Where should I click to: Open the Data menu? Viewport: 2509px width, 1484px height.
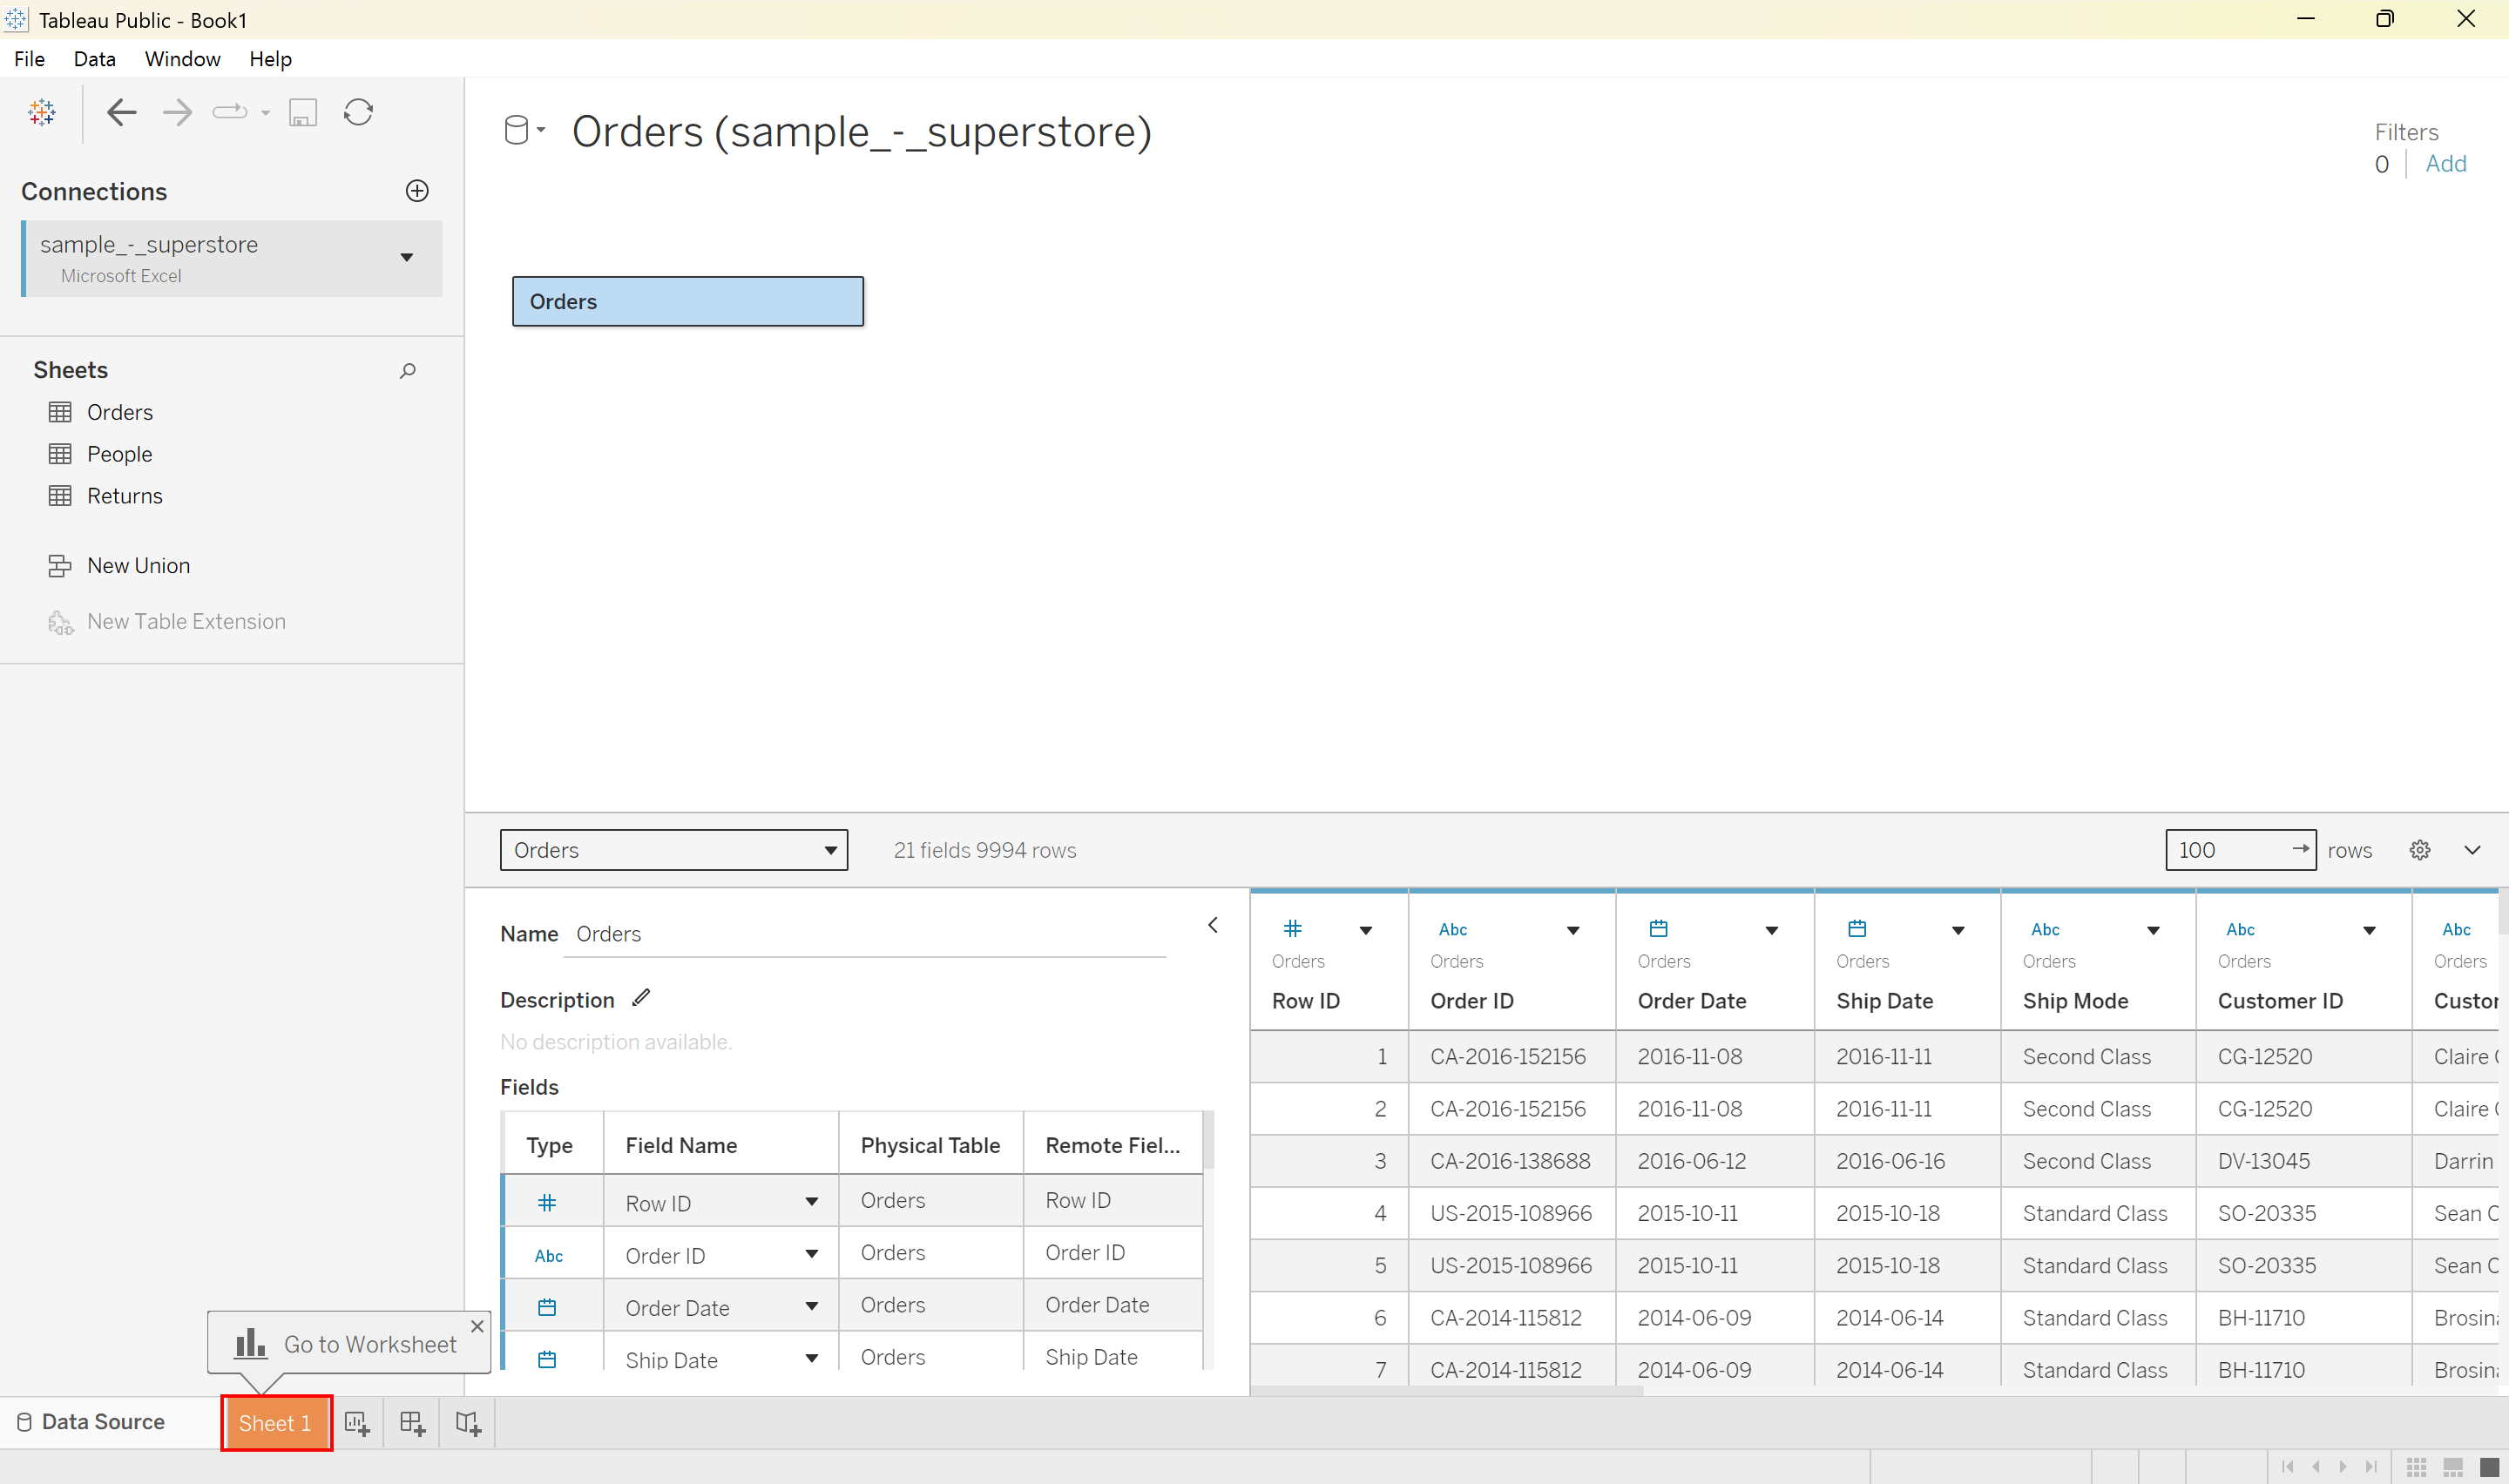[x=95, y=59]
